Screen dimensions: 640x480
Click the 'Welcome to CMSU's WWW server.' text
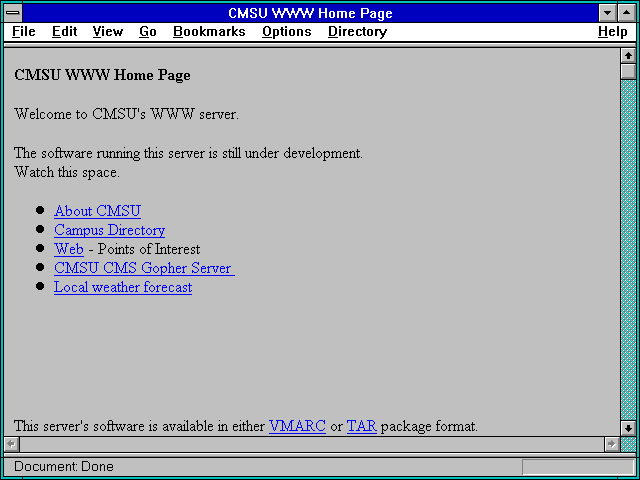tap(127, 114)
